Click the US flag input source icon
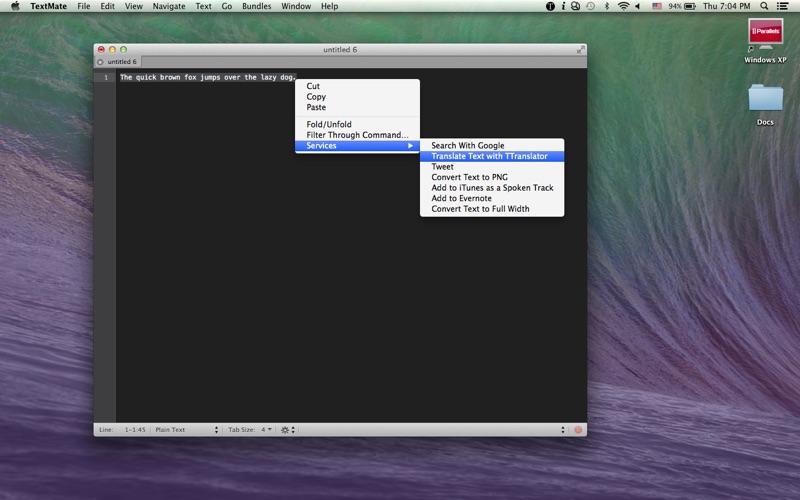800x500 pixels. 657,6
